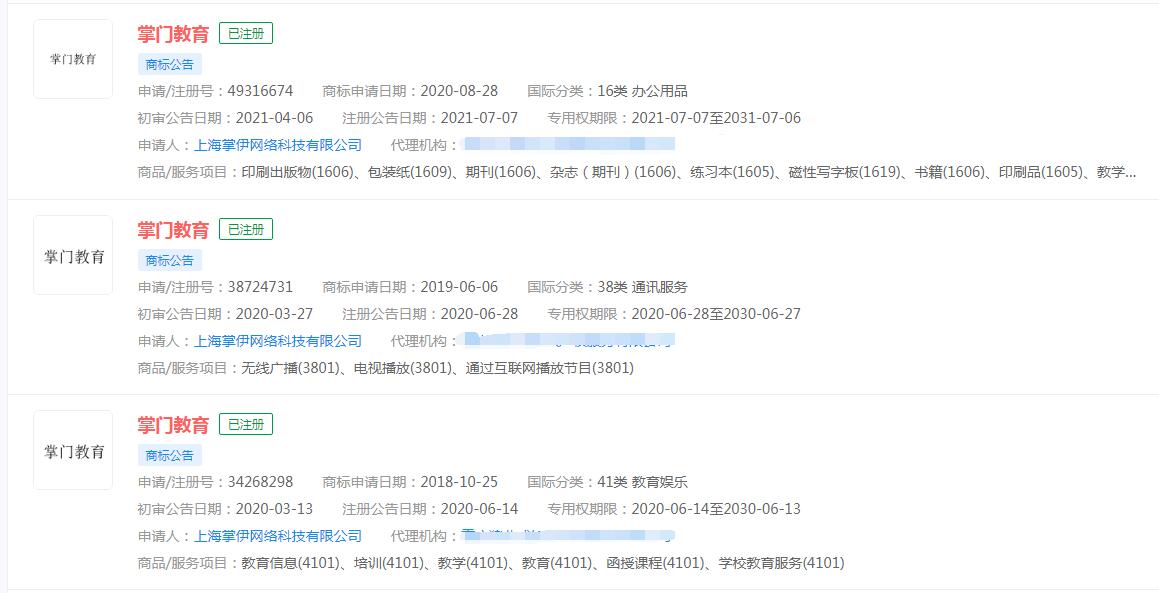Open the 掌门教育 title of the class 41 trademark
Screen dimensions: 1159x593
(x=173, y=425)
